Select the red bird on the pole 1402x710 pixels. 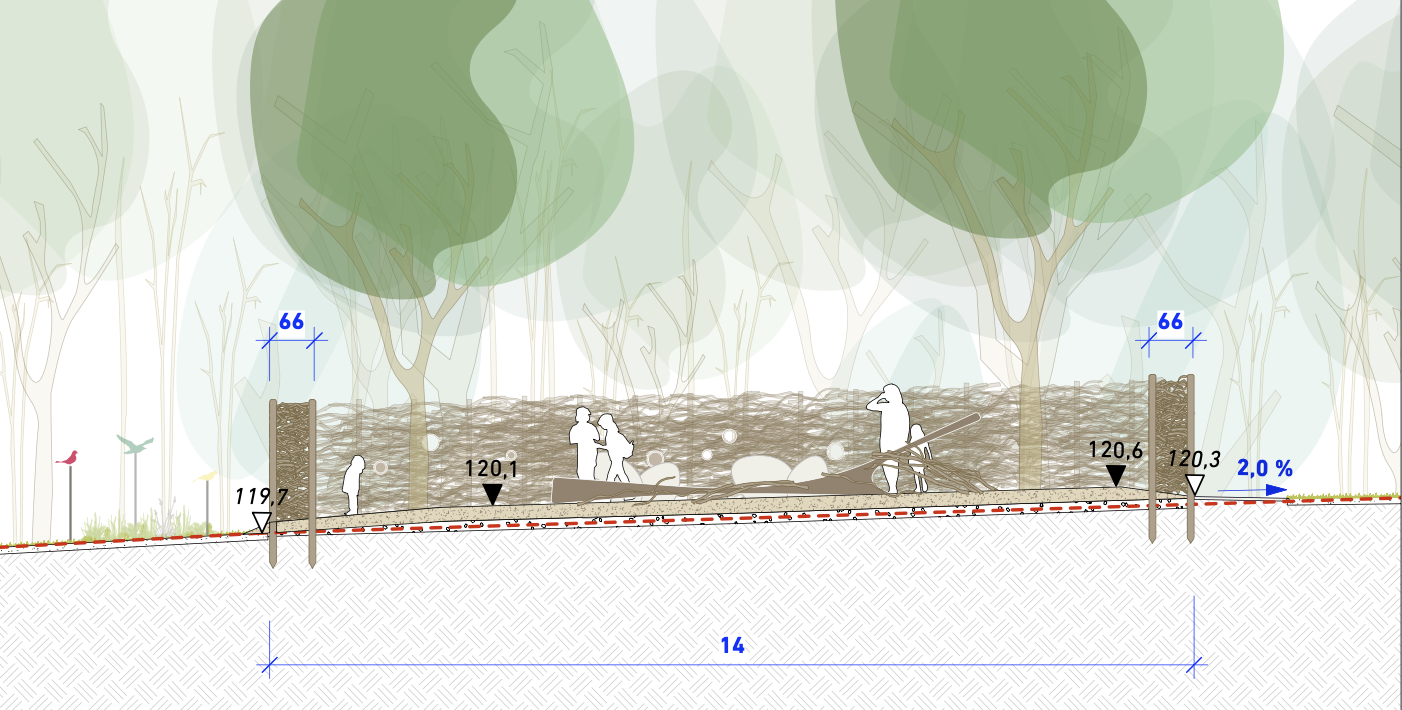pos(68,458)
